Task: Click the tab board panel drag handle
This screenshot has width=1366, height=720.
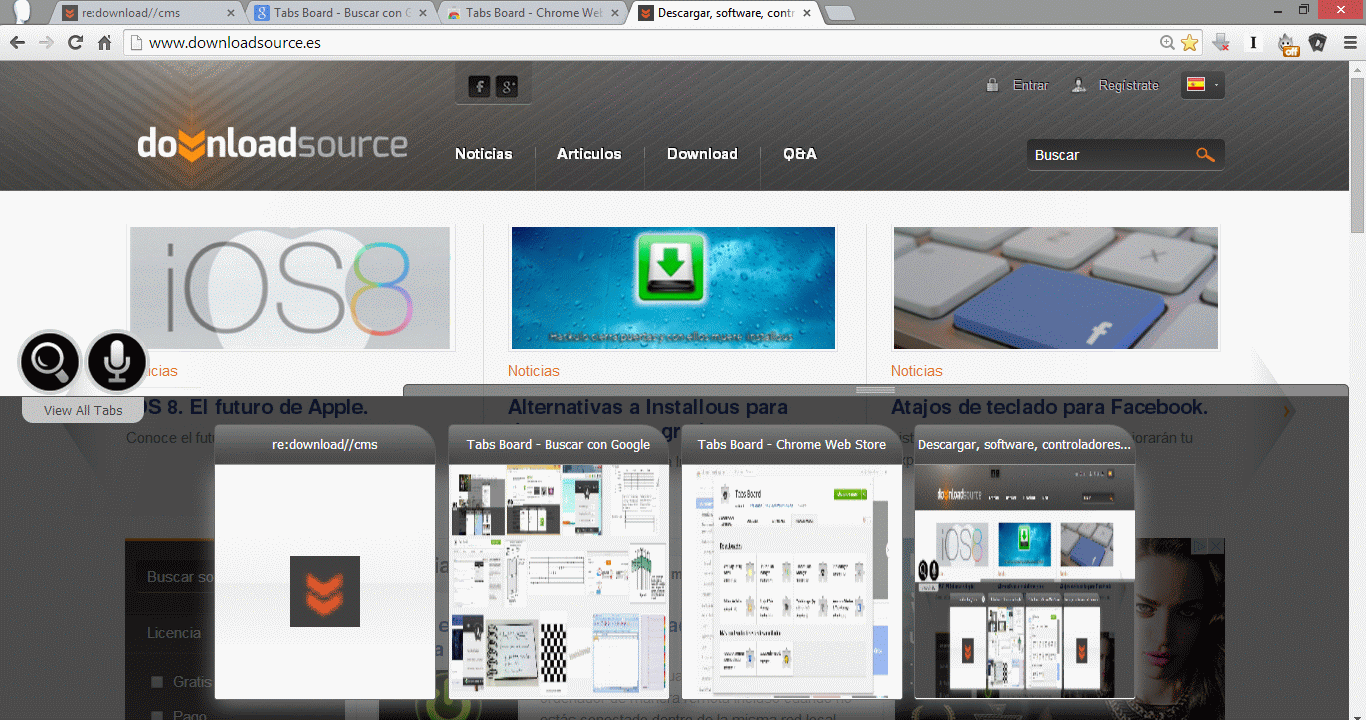Action: click(x=876, y=389)
